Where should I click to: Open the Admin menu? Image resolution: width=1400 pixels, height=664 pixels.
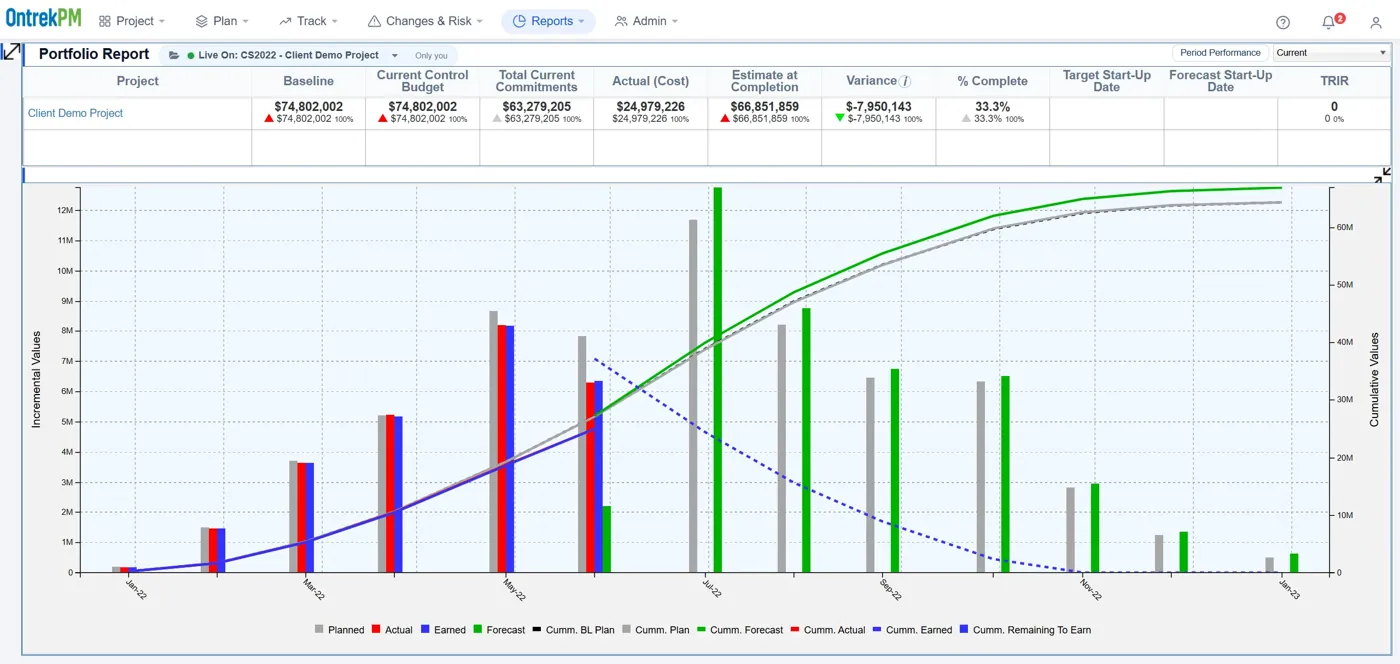646,21
